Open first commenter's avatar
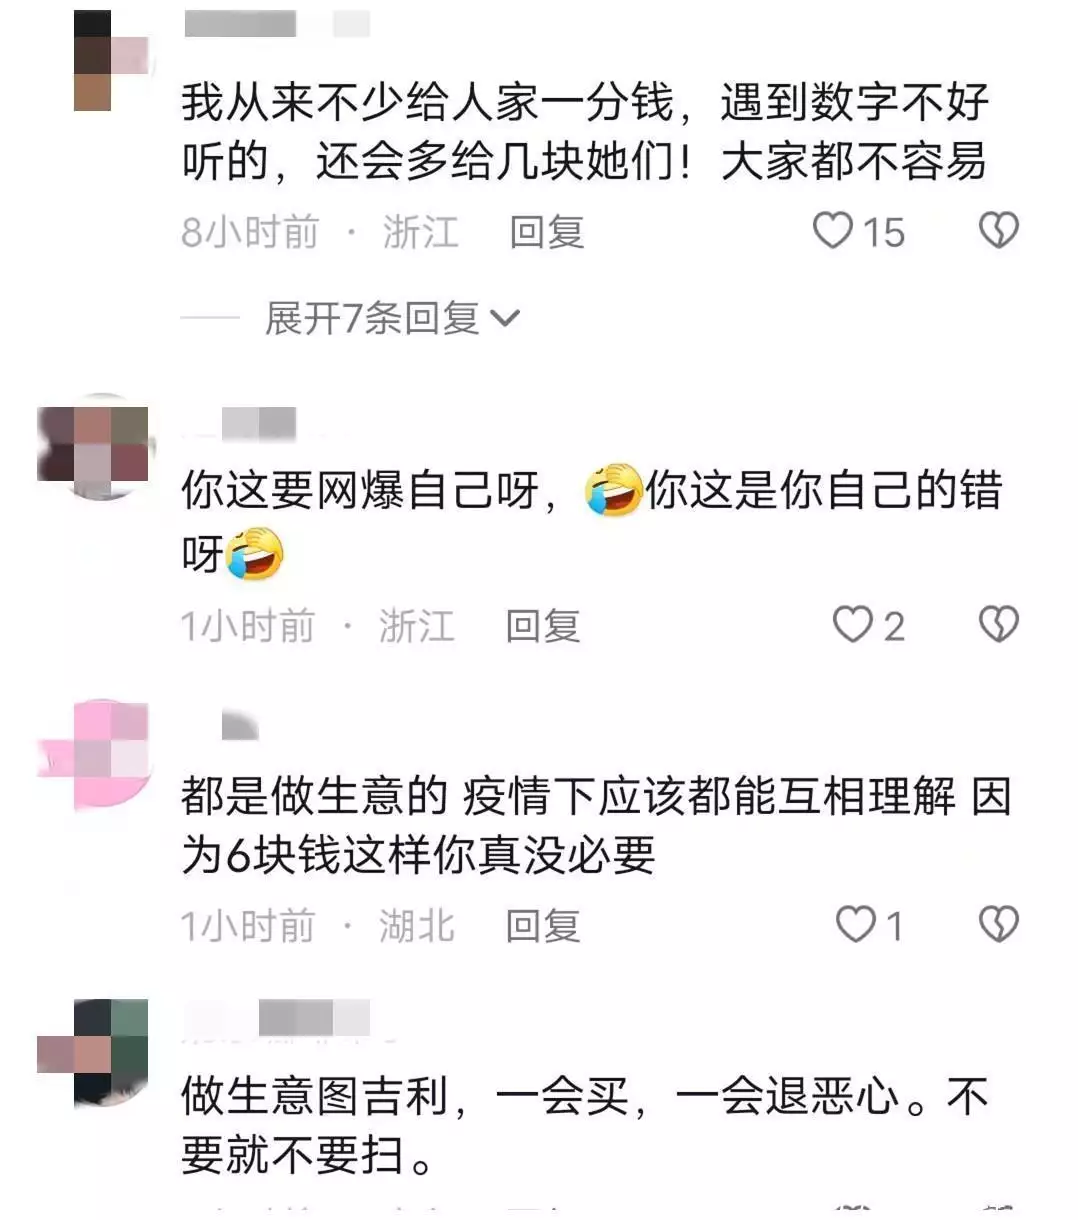 [x=112, y=60]
